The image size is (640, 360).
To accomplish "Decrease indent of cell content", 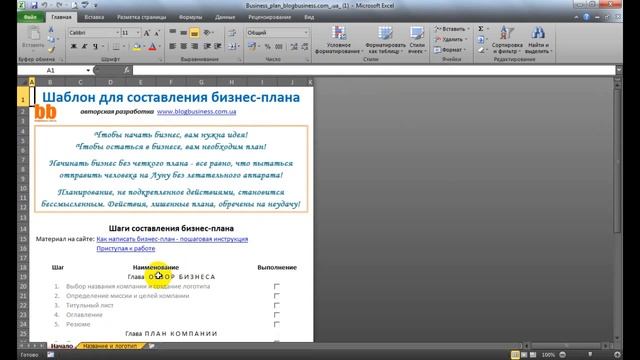I will (x=207, y=47).
